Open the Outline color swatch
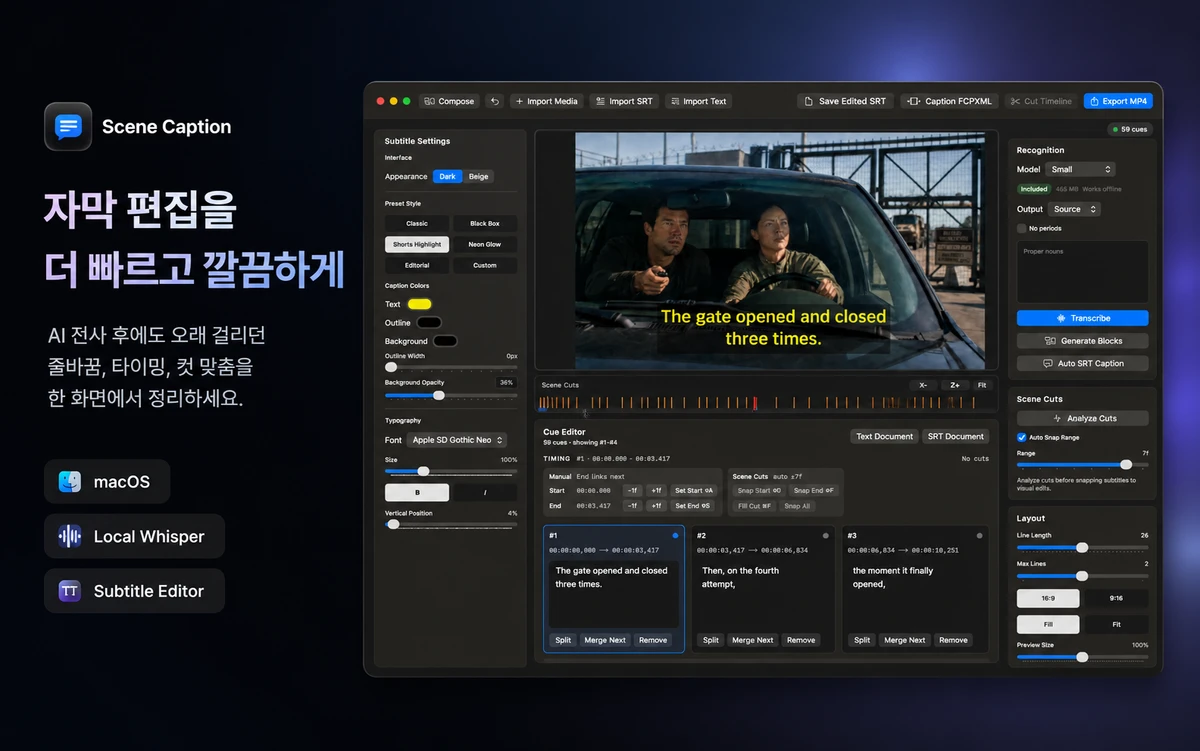Viewport: 1200px width, 751px height. 429,322
